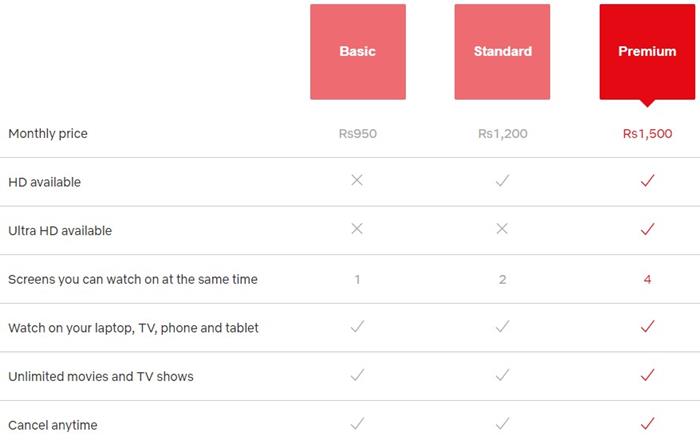The image size is (700, 447).
Task: Click Basic checkmark for Cancel anytime
Action: click(x=357, y=424)
